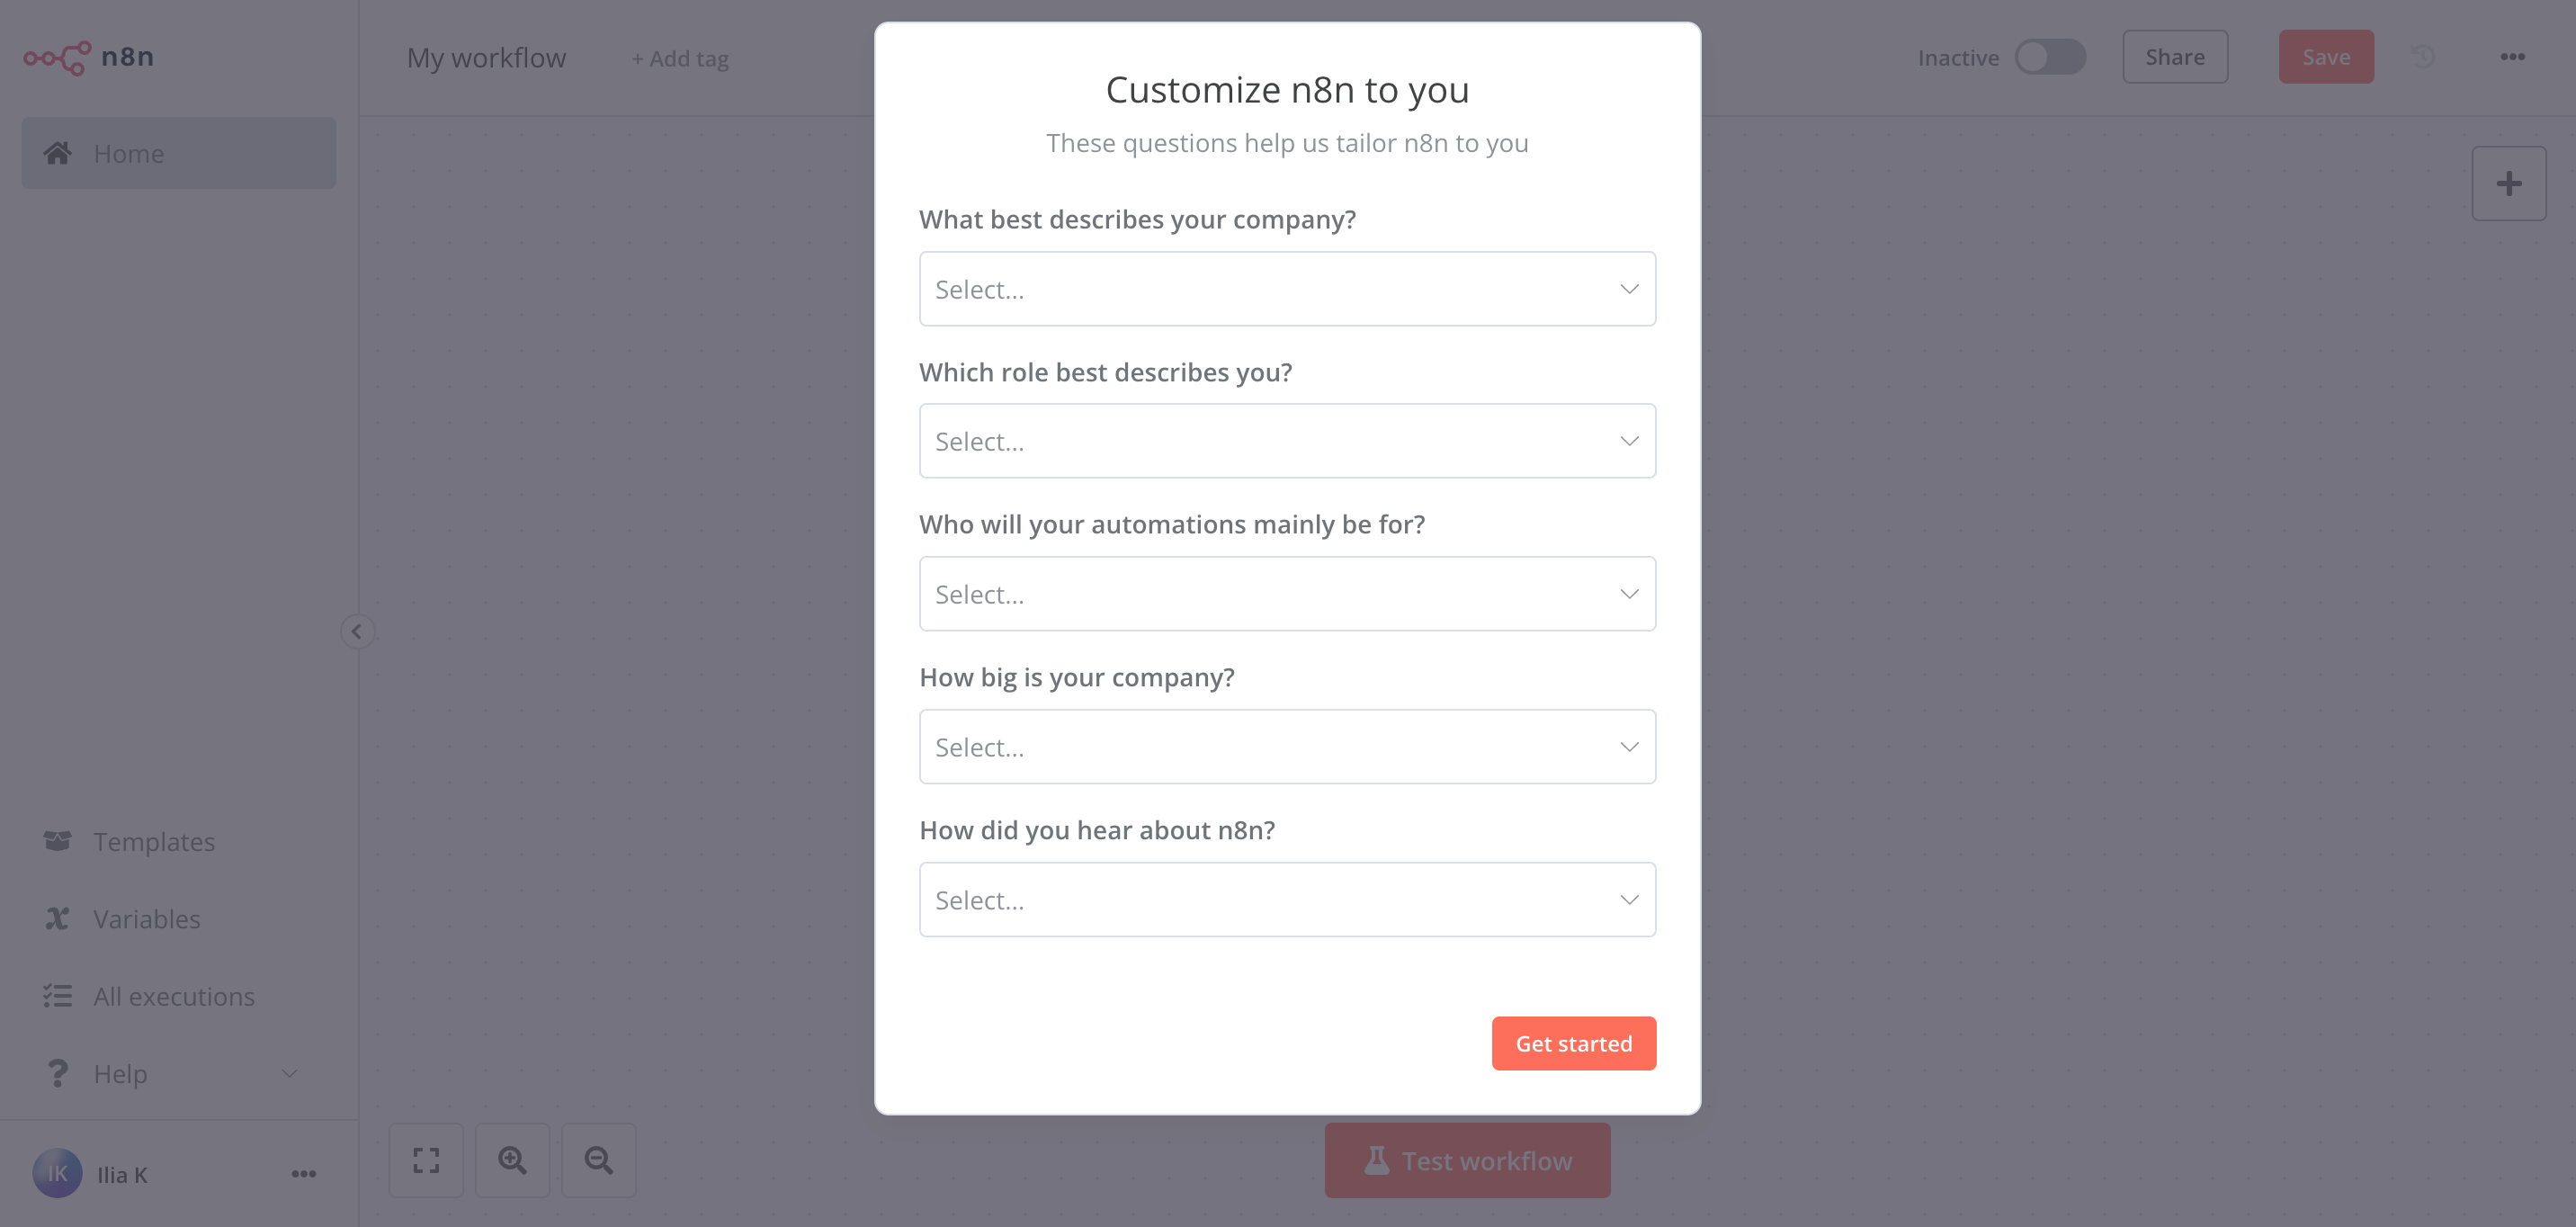This screenshot has width=2576, height=1227.
Task: Zoom in on the workflow canvas
Action: coord(512,1160)
